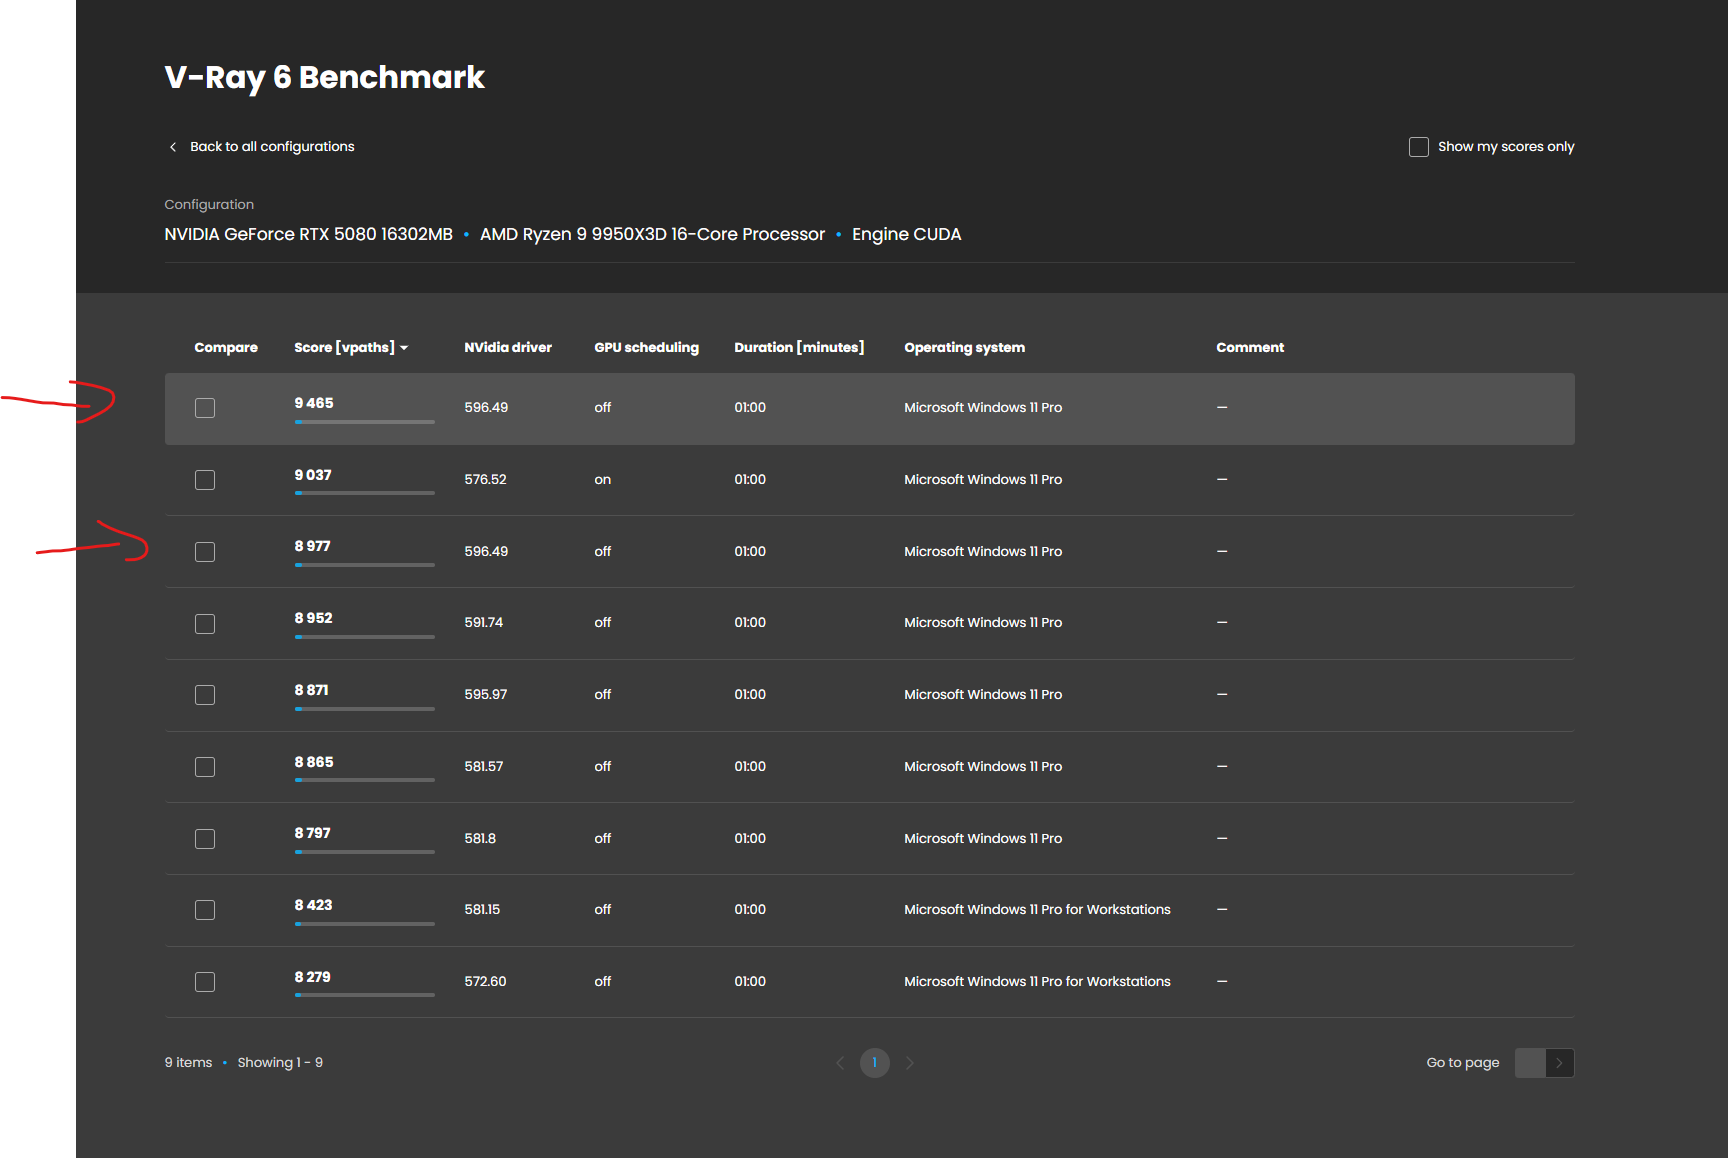Click the score value 8 865
The height and width of the screenshot is (1158, 1728).
pos(314,762)
